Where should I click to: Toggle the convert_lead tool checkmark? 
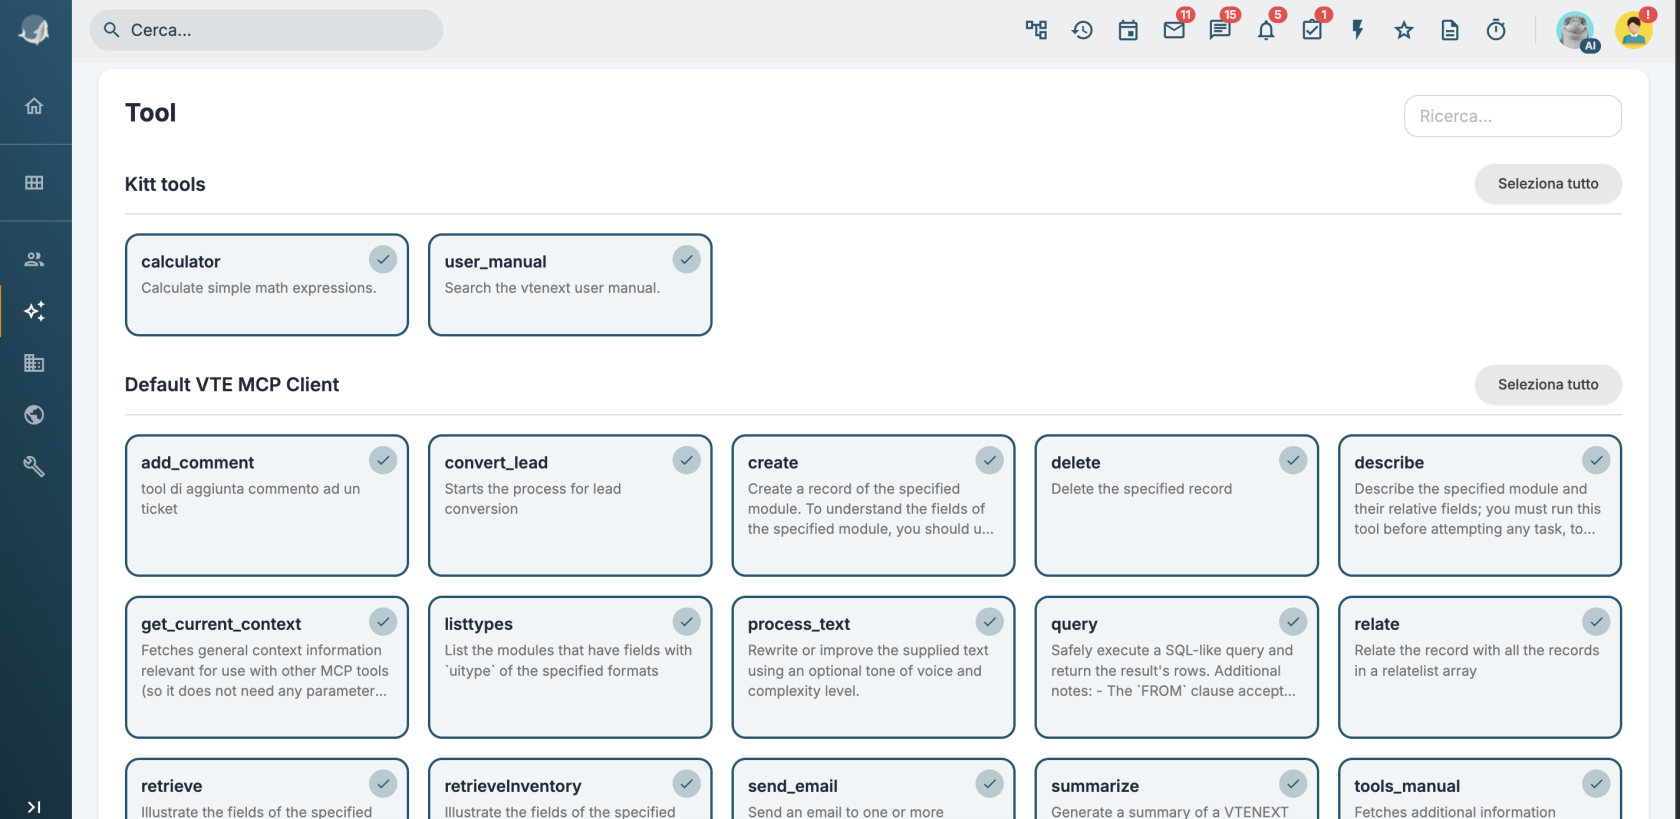pos(686,460)
